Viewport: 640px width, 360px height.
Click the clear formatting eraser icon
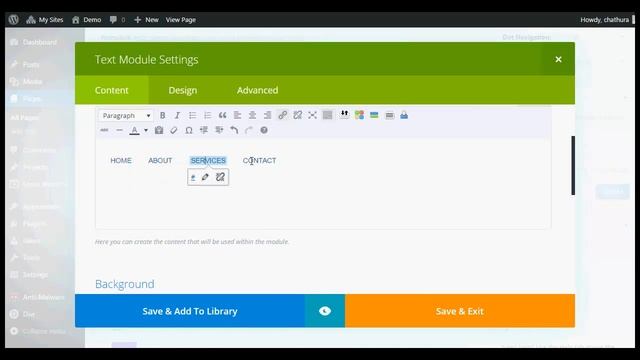point(174,130)
